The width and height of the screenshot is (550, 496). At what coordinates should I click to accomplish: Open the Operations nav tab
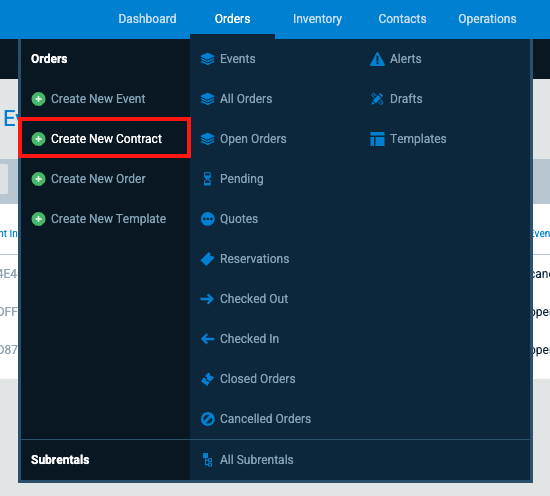[x=487, y=19]
